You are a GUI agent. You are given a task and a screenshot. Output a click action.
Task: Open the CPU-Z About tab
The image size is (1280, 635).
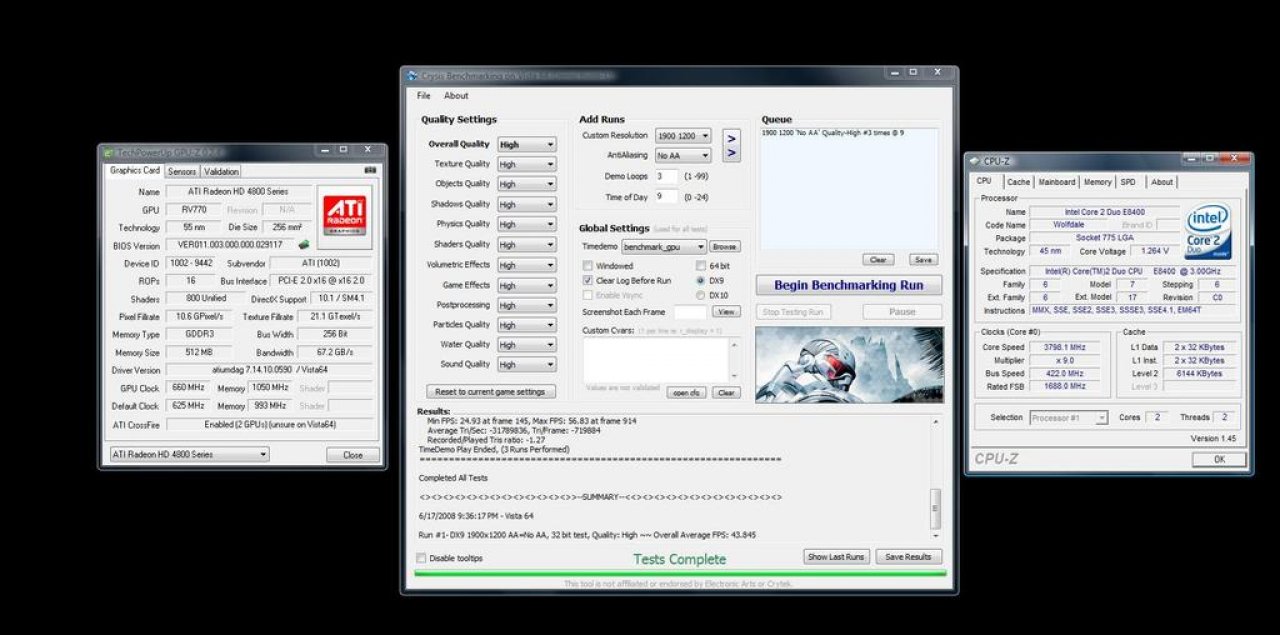[x=1161, y=182]
